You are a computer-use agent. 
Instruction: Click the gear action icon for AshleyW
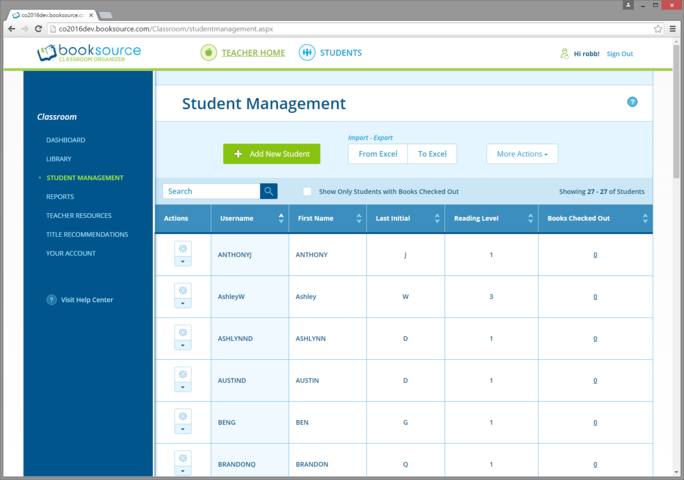[x=183, y=290]
